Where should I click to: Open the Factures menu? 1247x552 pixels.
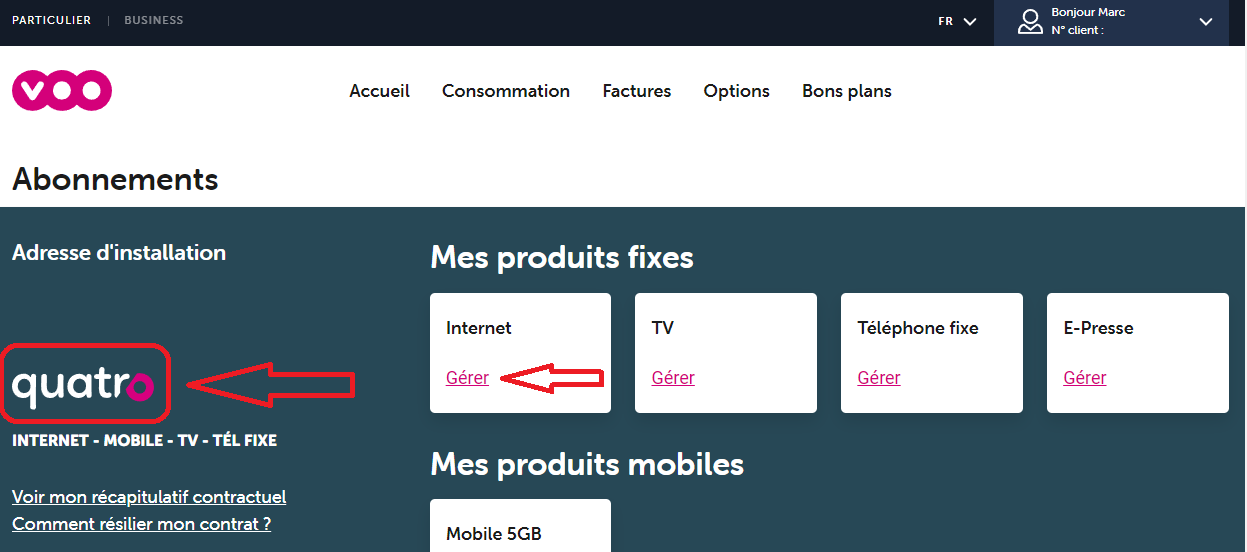pos(637,91)
